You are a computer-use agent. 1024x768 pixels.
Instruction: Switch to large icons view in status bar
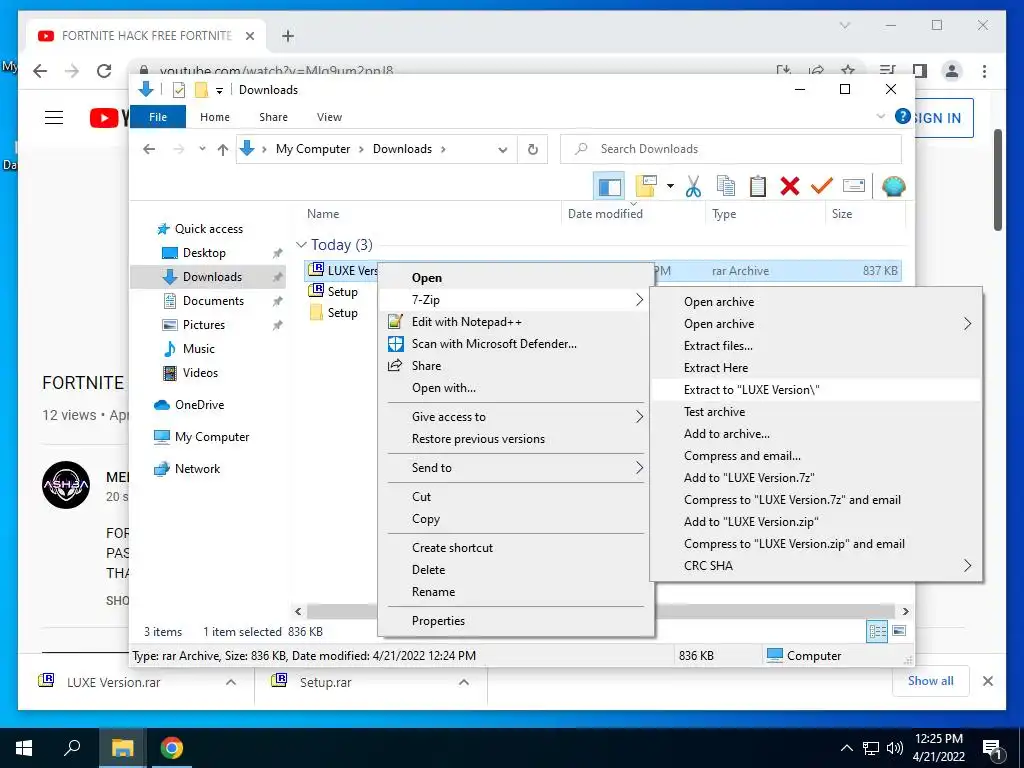click(899, 631)
